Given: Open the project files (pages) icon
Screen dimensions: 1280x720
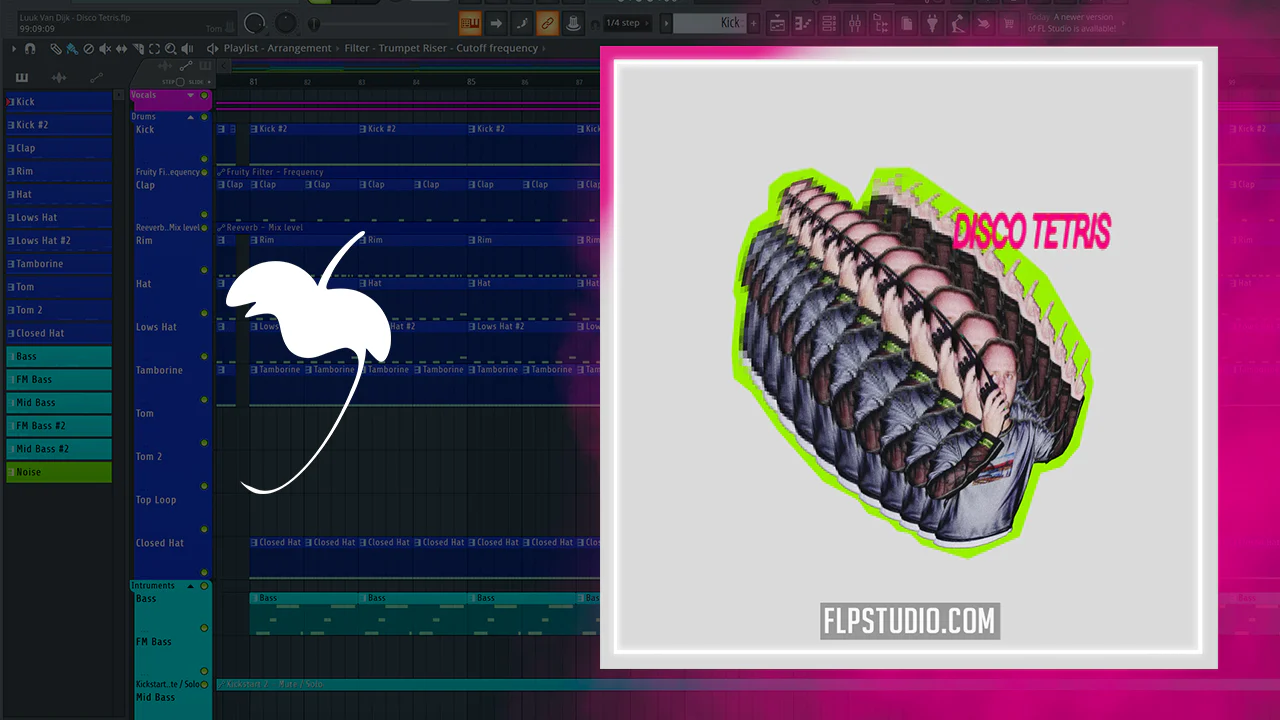Looking at the screenshot, I should [907, 23].
